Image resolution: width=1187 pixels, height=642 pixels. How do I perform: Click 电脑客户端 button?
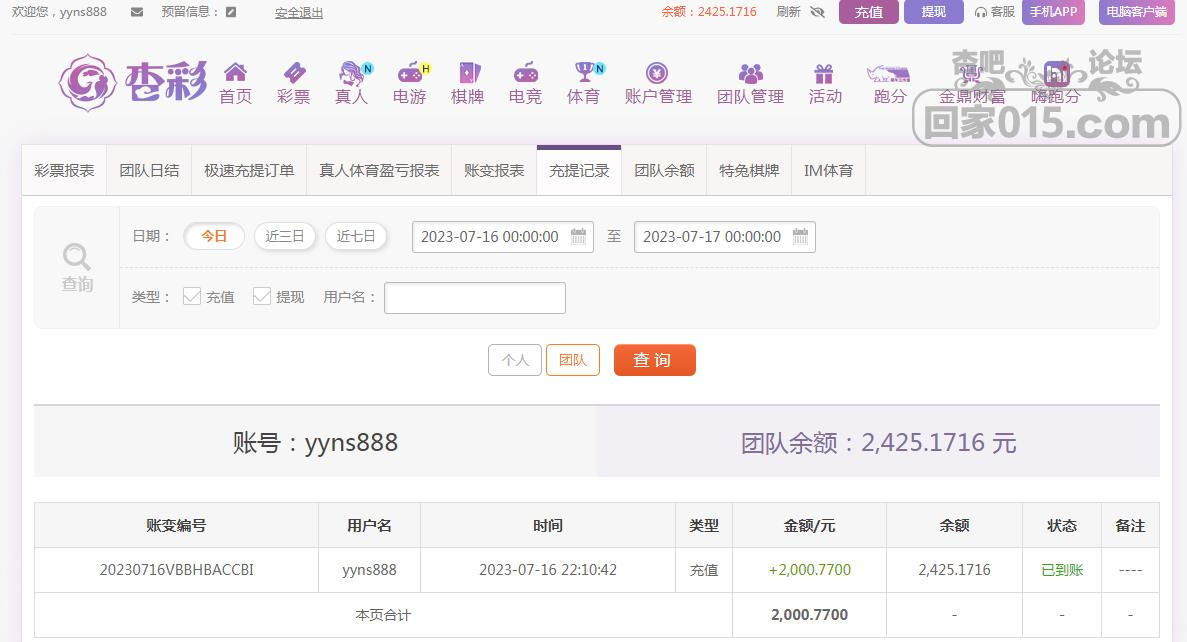(x=1136, y=12)
